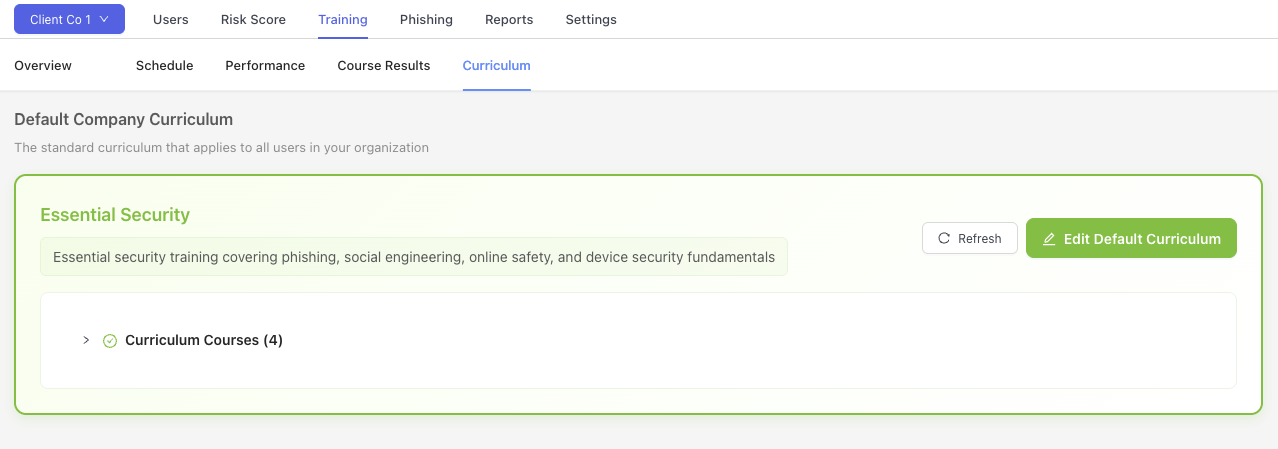The width and height of the screenshot is (1278, 449).
Task: Click the green check circle beside Curriculum Courses
Action: [111, 341]
